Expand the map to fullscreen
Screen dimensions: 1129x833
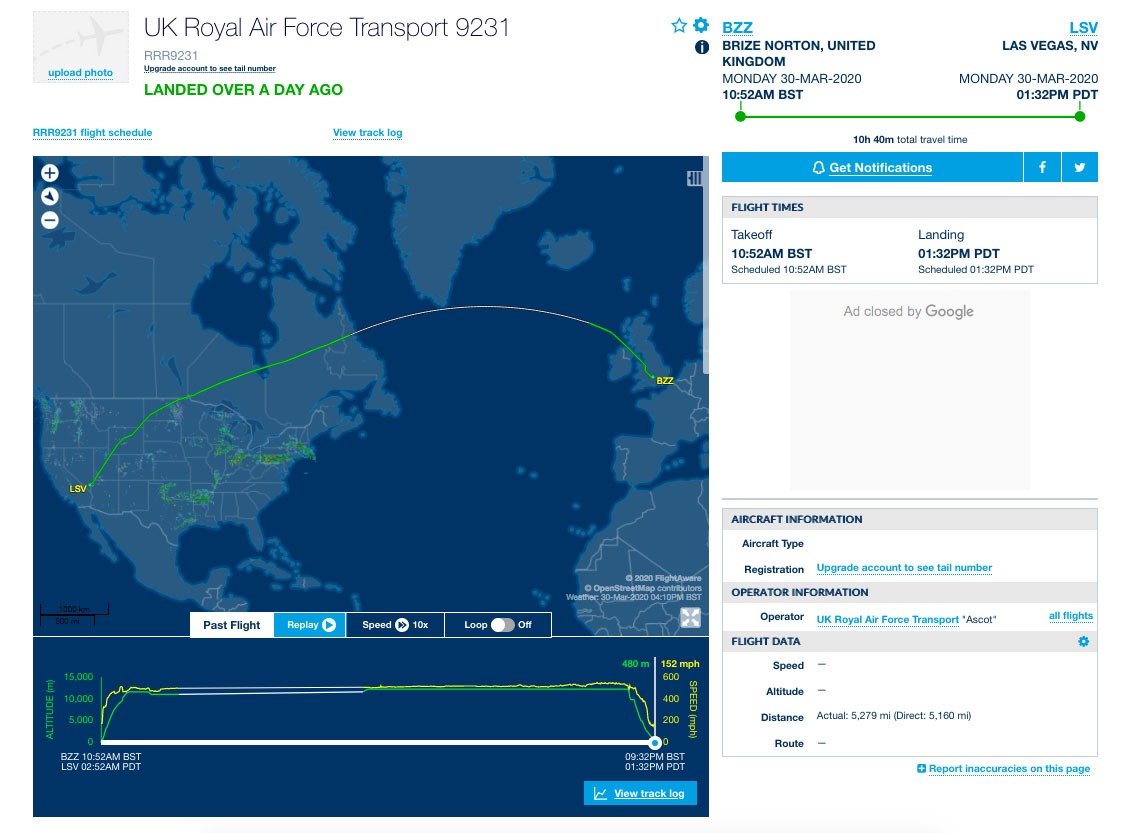[690, 618]
